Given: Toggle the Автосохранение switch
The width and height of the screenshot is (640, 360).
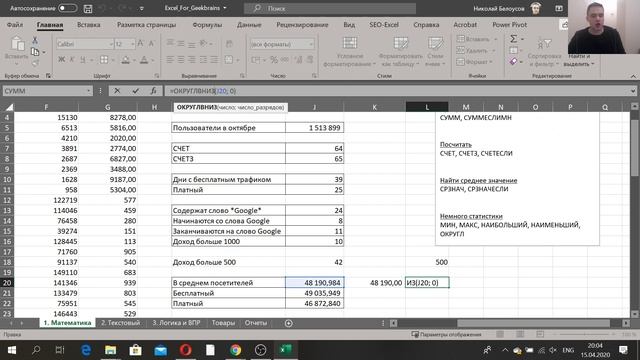Looking at the screenshot, I should pyautogui.click(x=67, y=8).
